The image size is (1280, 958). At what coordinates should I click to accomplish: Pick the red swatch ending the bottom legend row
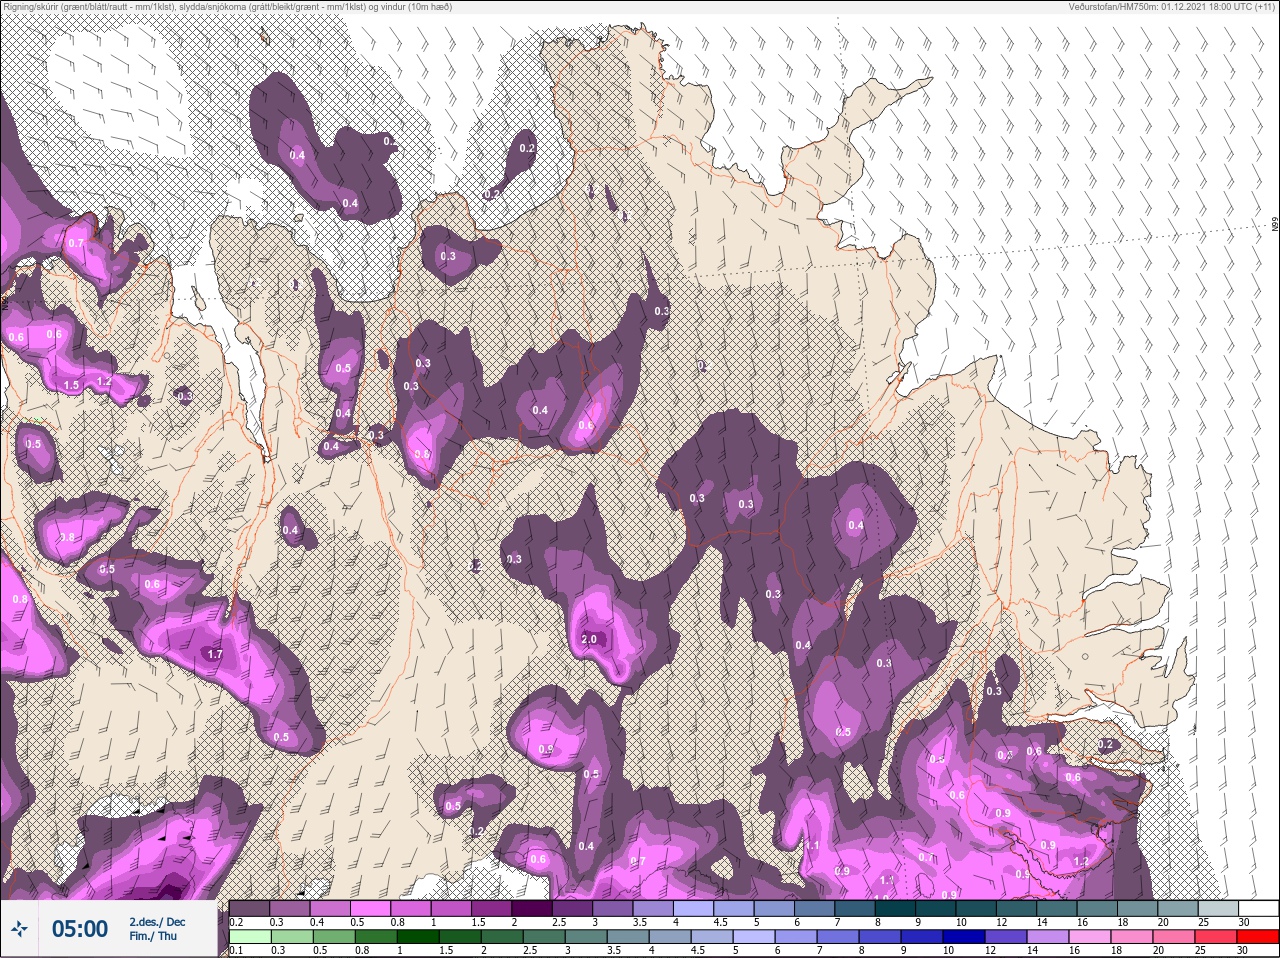1258,936
